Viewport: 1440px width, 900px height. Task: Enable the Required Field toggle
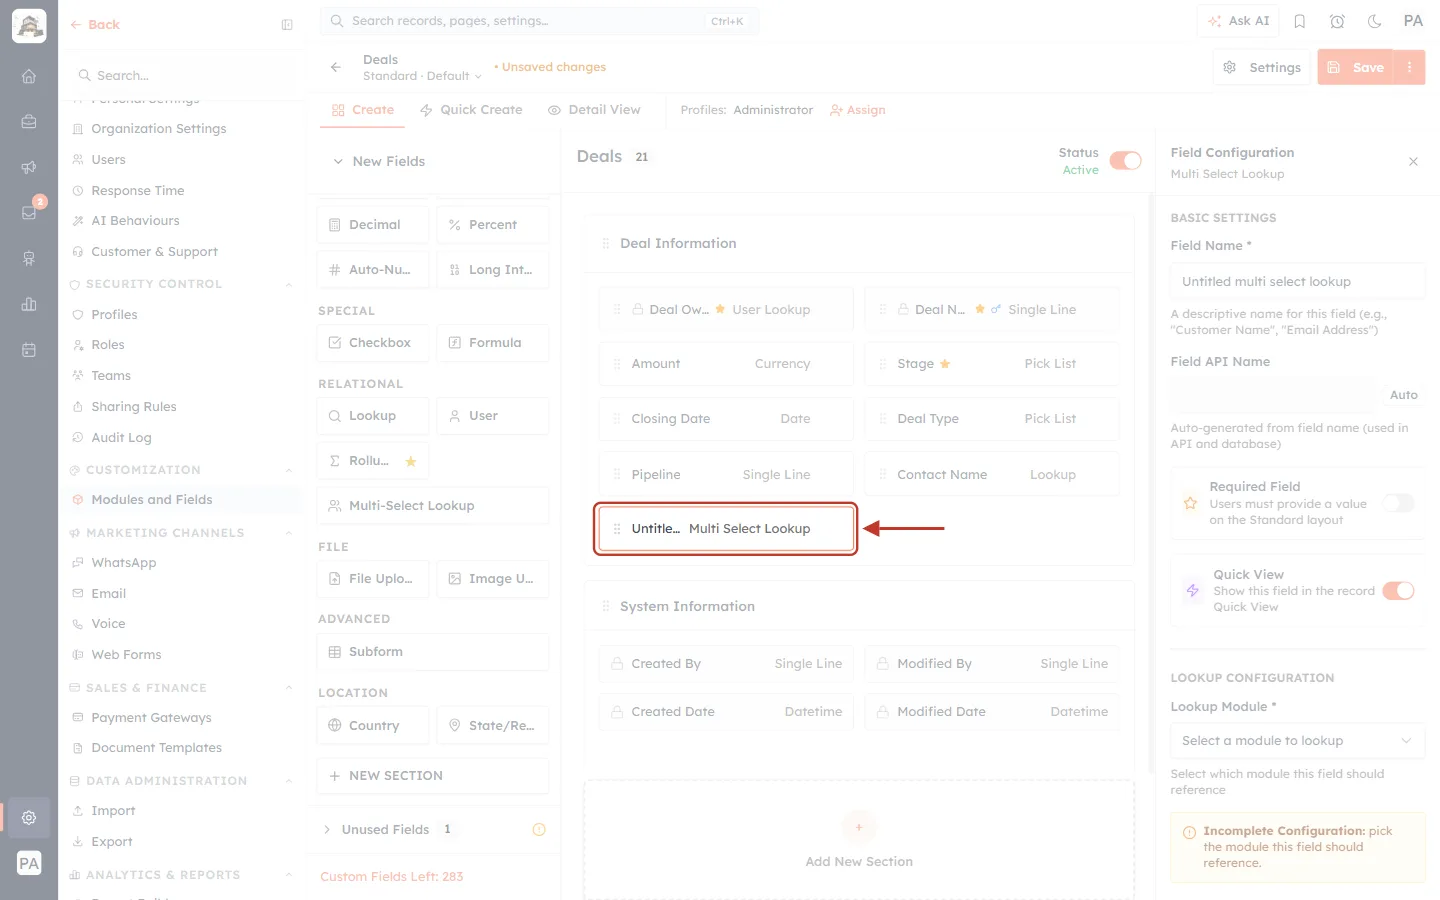(1399, 503)
